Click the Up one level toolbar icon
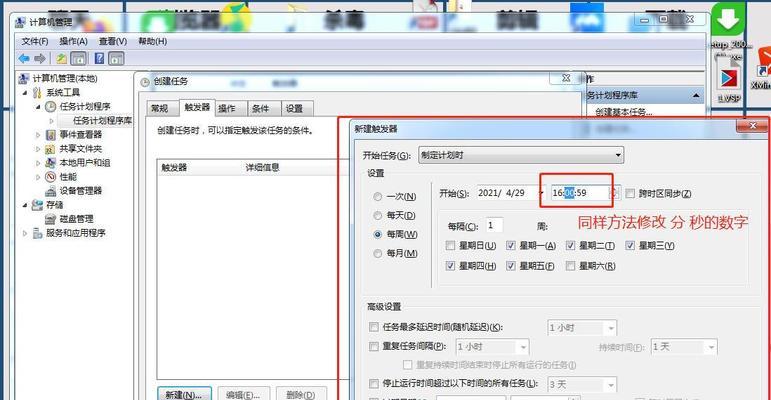Image resolution: width=771 pixels, height=400 pixels. (x=61, y=59)
